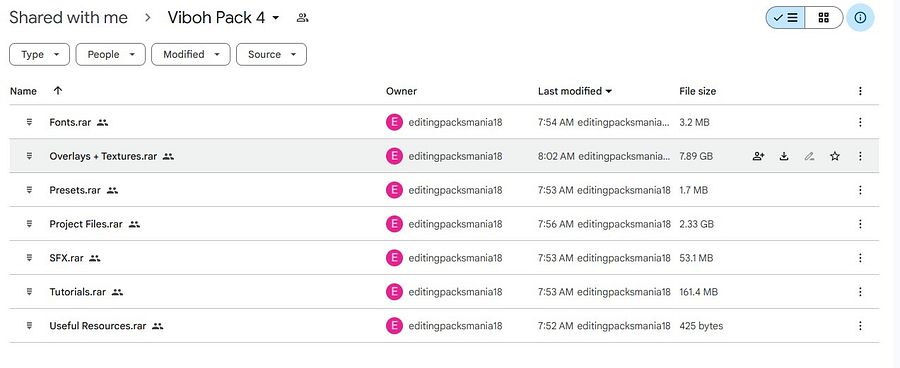Open the People filter dropdown
The width and height of the screenshot is (900, 368).
click(111, 55)
